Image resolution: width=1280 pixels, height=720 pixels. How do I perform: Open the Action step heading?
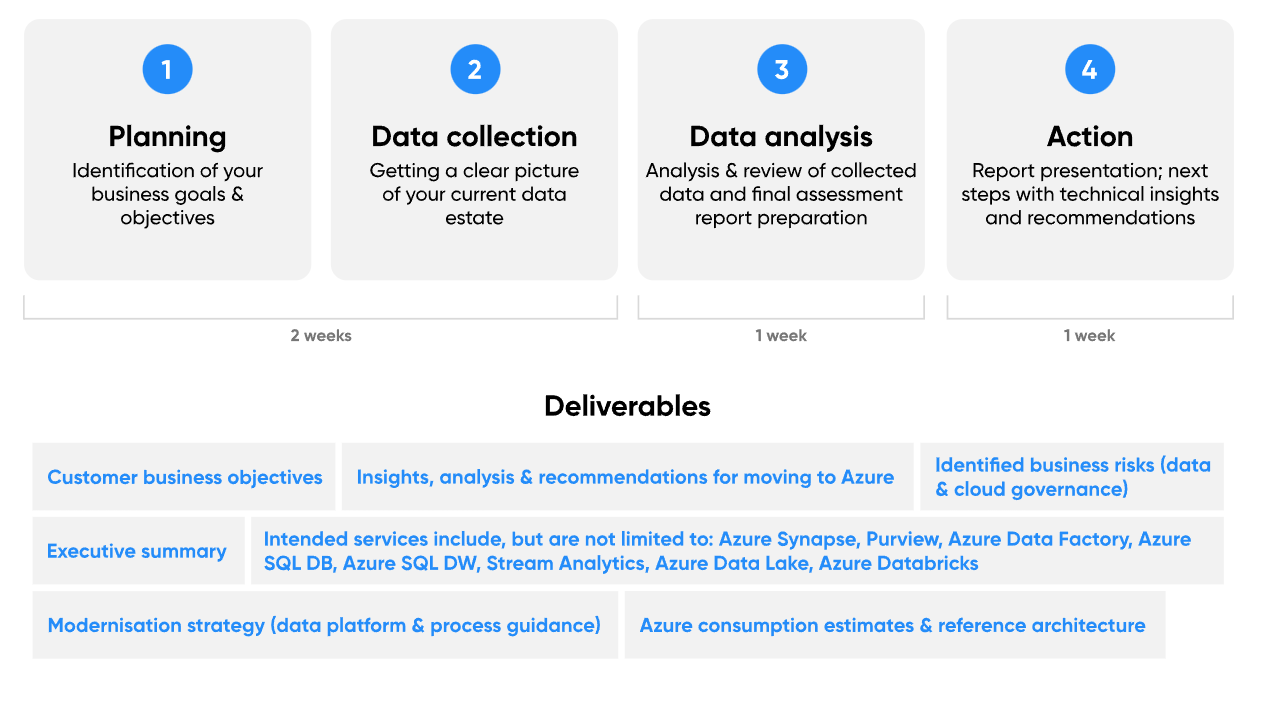click(1090, 136)
